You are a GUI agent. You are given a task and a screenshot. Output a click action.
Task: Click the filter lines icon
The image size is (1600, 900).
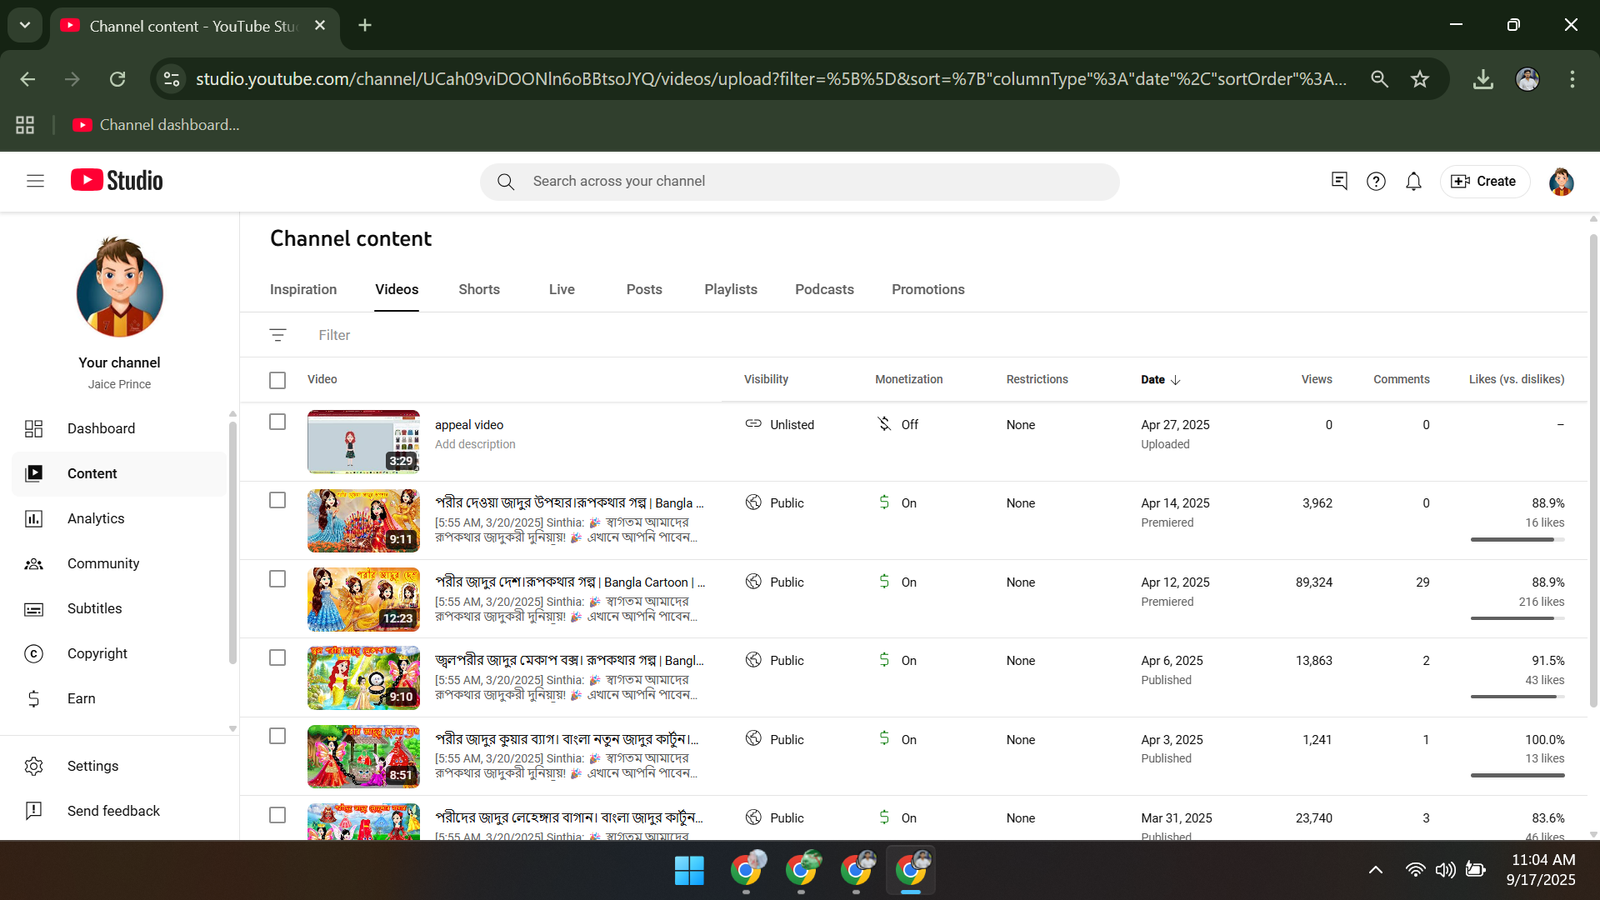278,335
